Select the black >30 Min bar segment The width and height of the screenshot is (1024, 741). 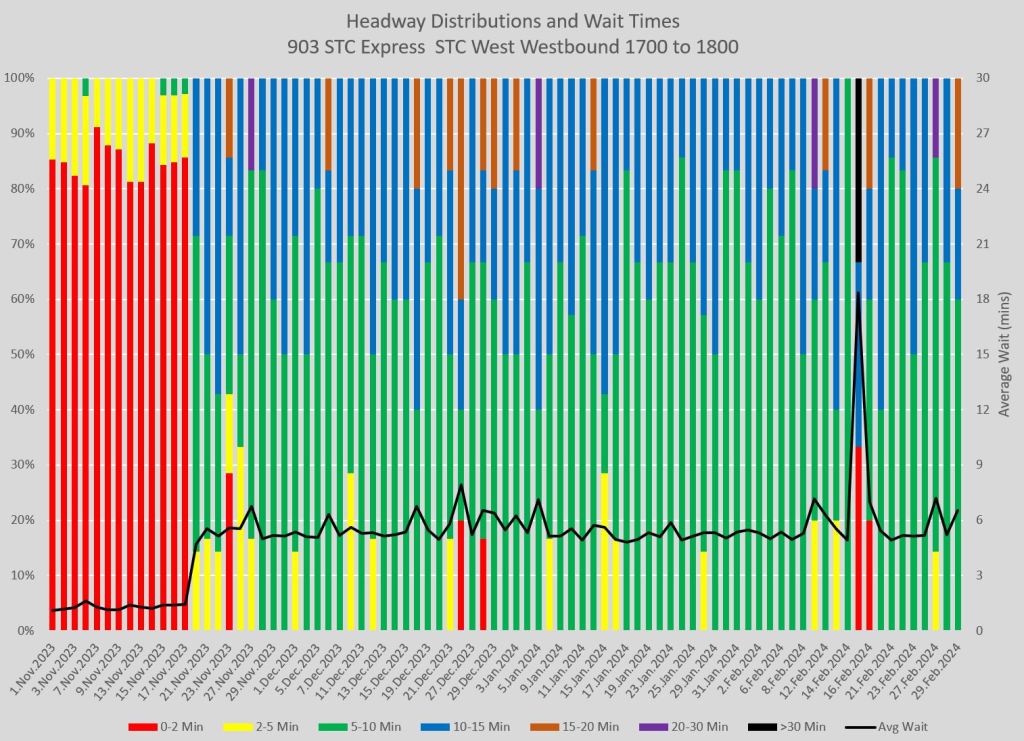coord(858,170)
